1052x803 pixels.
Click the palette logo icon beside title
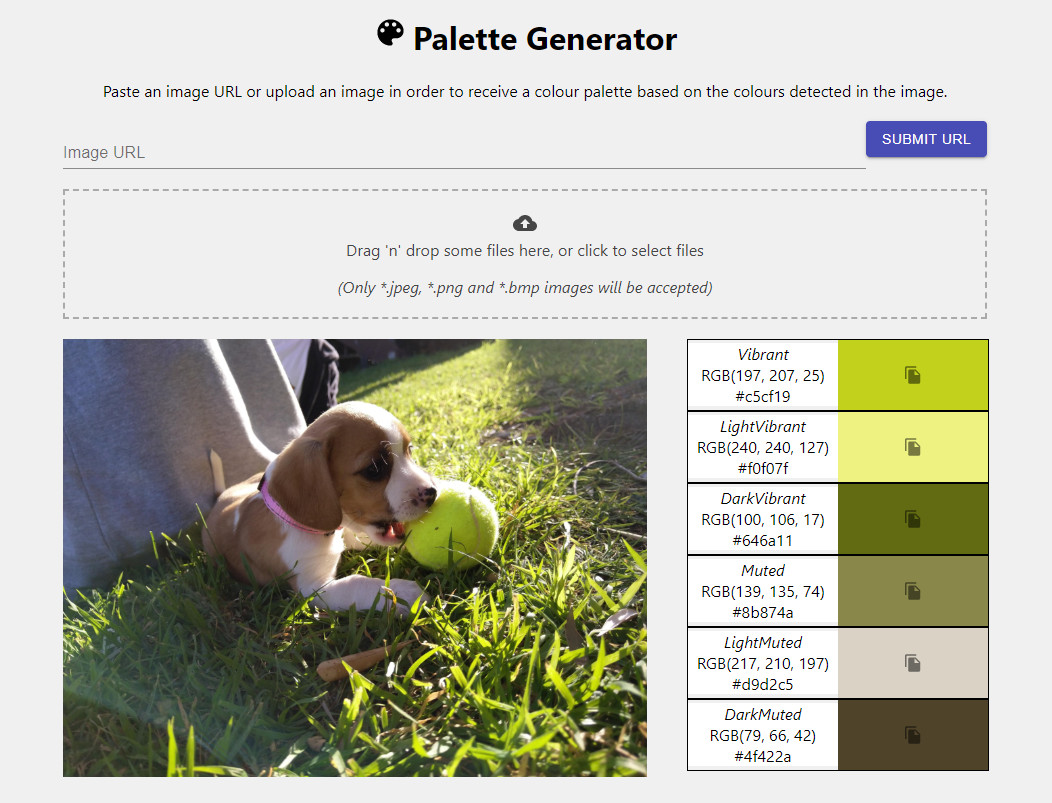click(x=390, y=33)
